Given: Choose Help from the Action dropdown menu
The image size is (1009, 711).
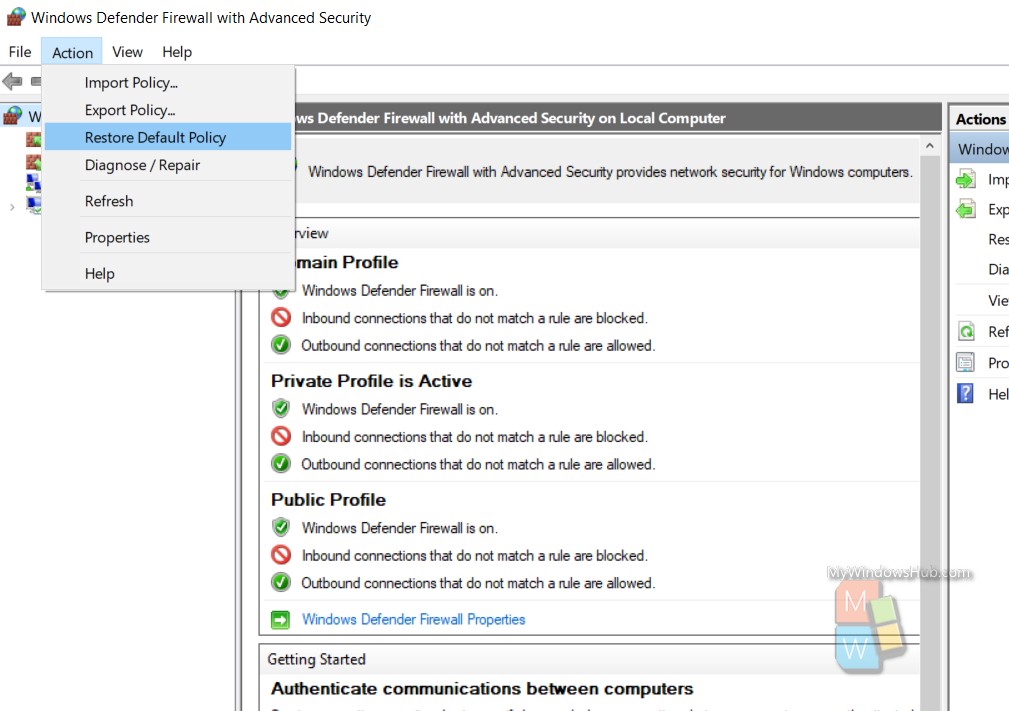Looking at the screenshot, I should tap(168, 273).
